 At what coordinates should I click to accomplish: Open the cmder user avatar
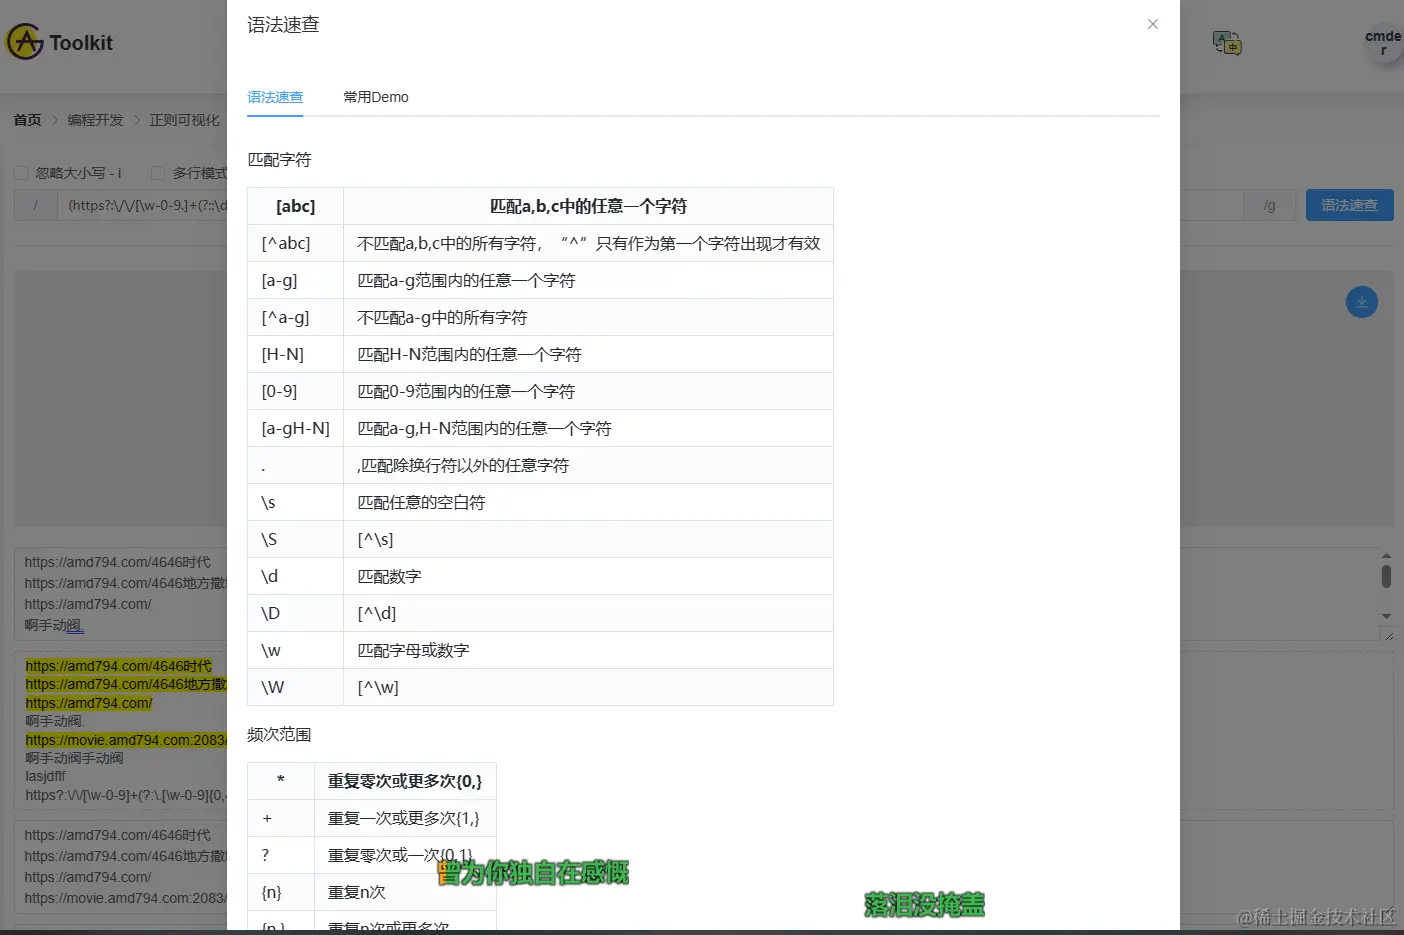coord(1383,43)
